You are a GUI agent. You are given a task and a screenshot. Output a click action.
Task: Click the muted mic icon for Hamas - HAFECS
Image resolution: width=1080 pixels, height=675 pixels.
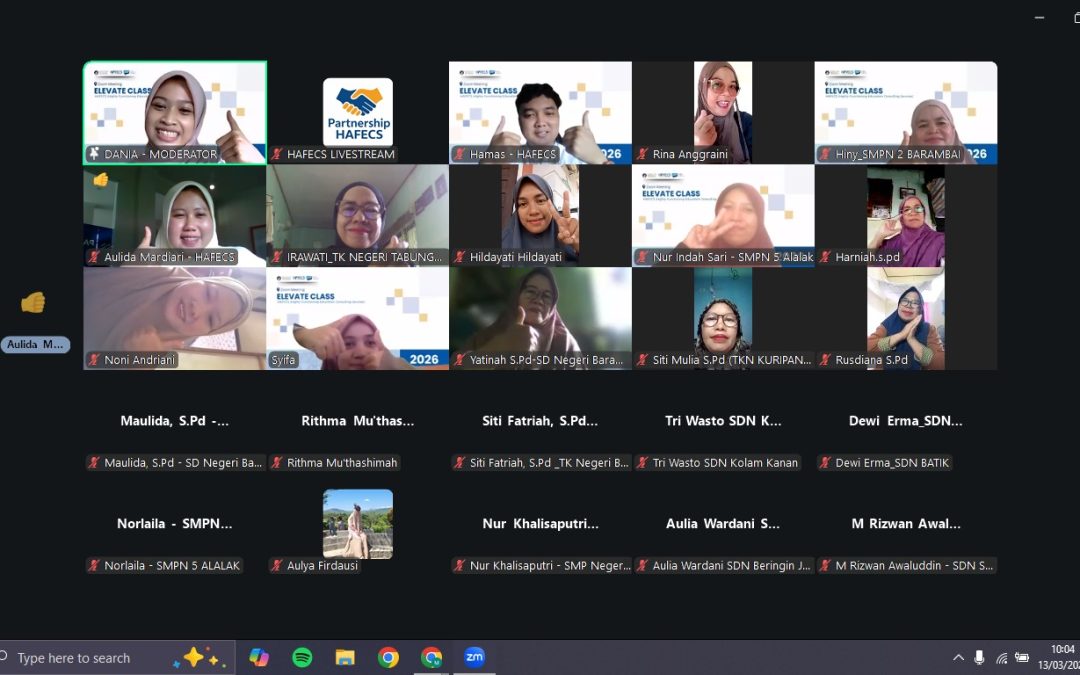click(x=460, y=154)
